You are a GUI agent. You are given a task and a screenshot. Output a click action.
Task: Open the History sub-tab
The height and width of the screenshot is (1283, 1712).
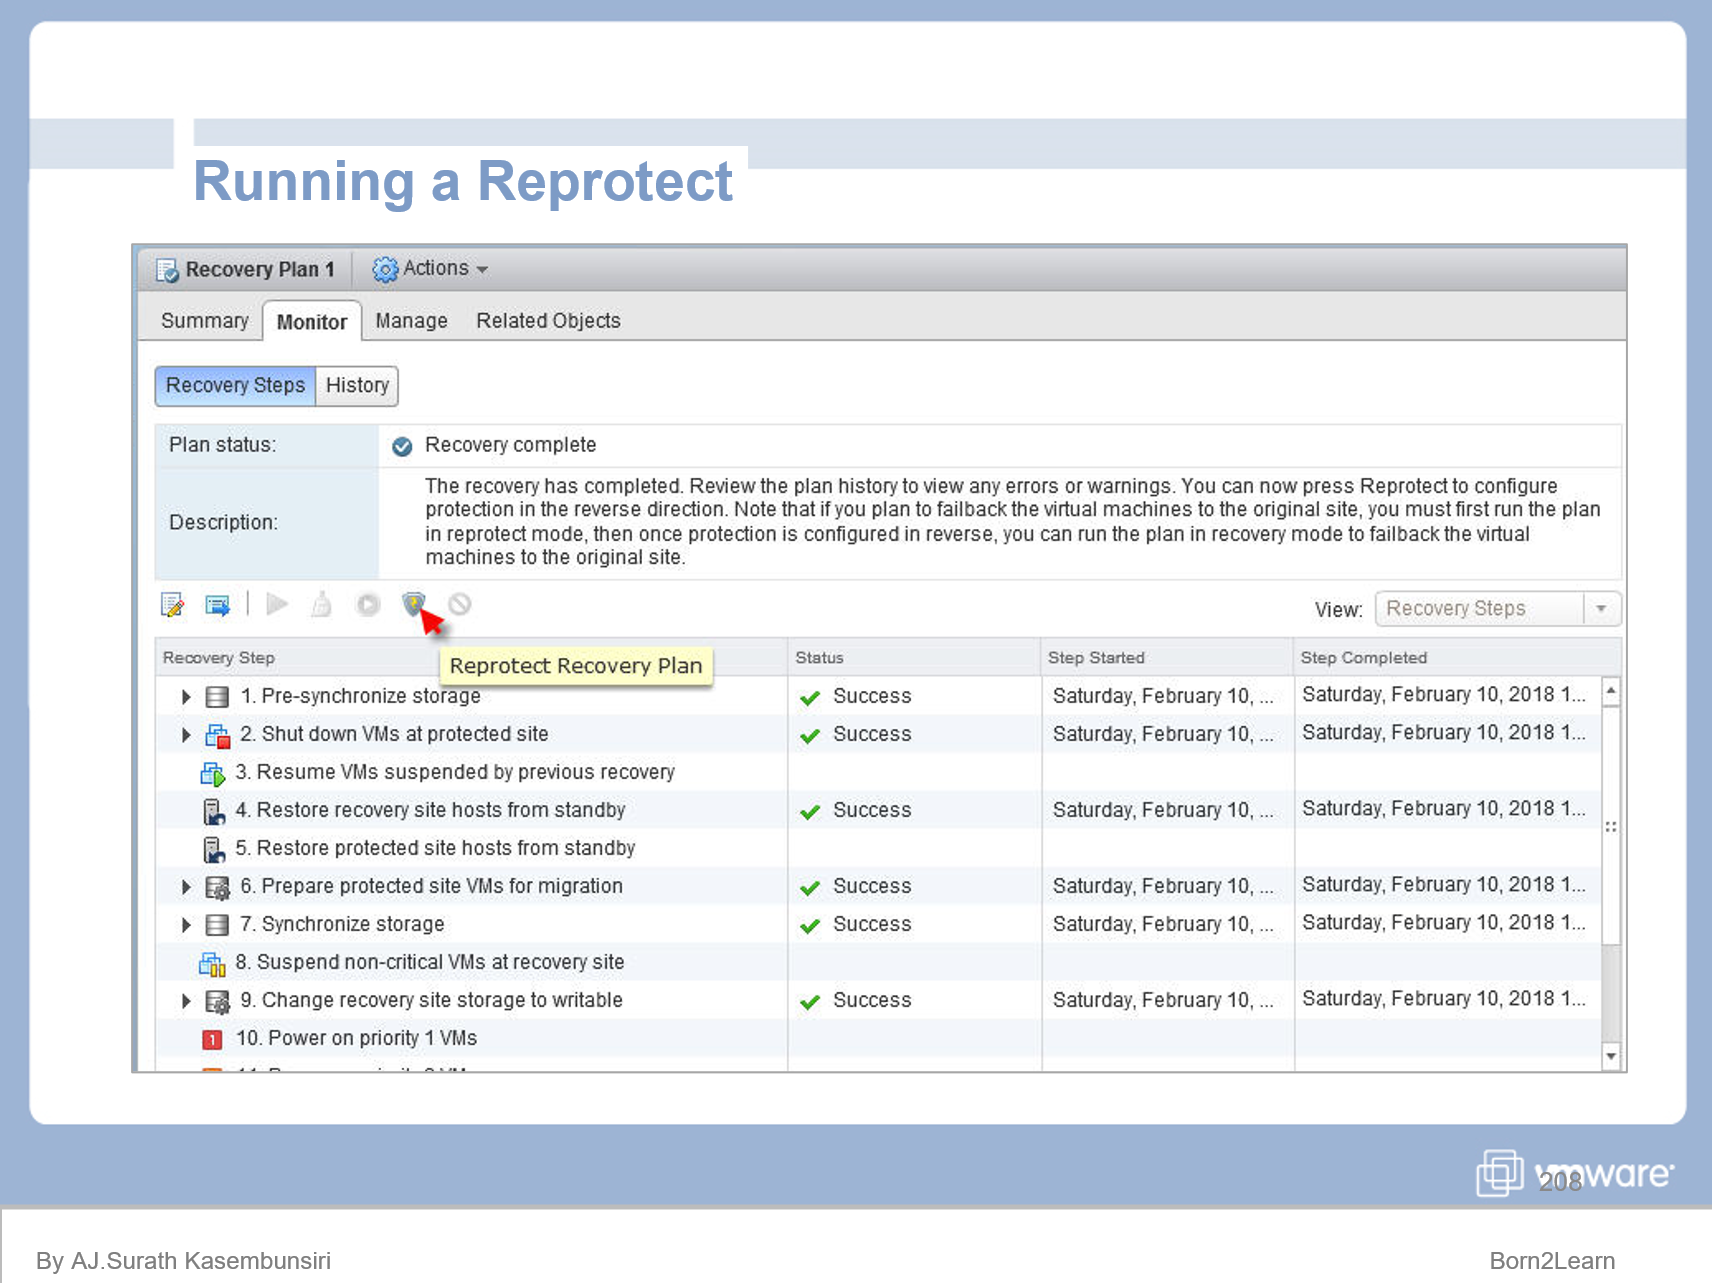point(357,386)
